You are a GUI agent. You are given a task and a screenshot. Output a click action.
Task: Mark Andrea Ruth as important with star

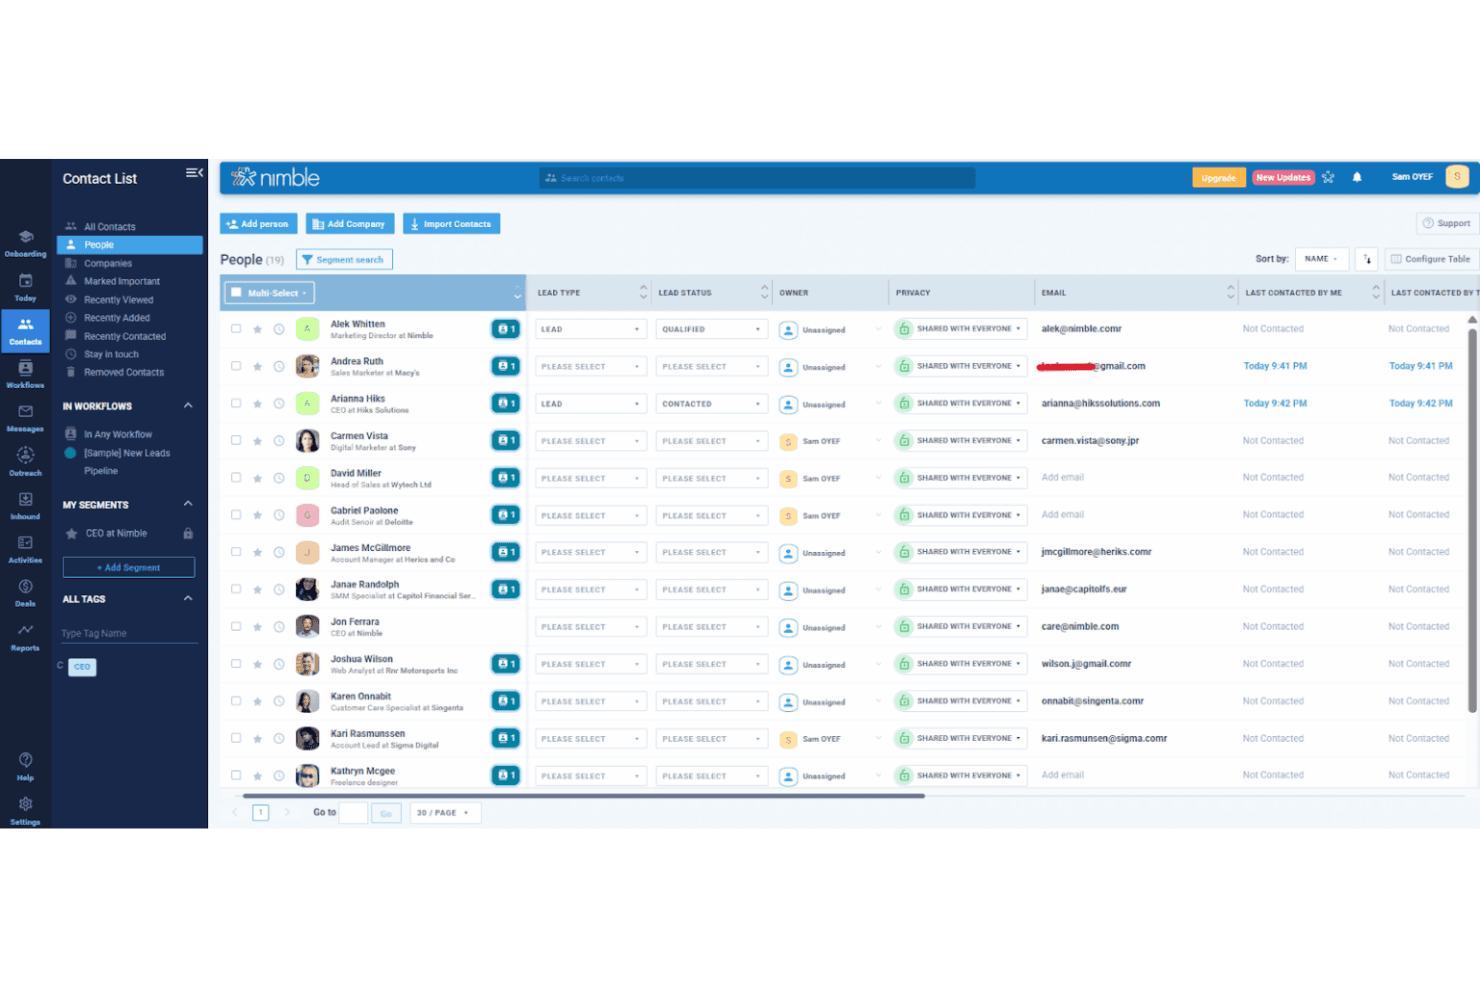coord(257,366)
